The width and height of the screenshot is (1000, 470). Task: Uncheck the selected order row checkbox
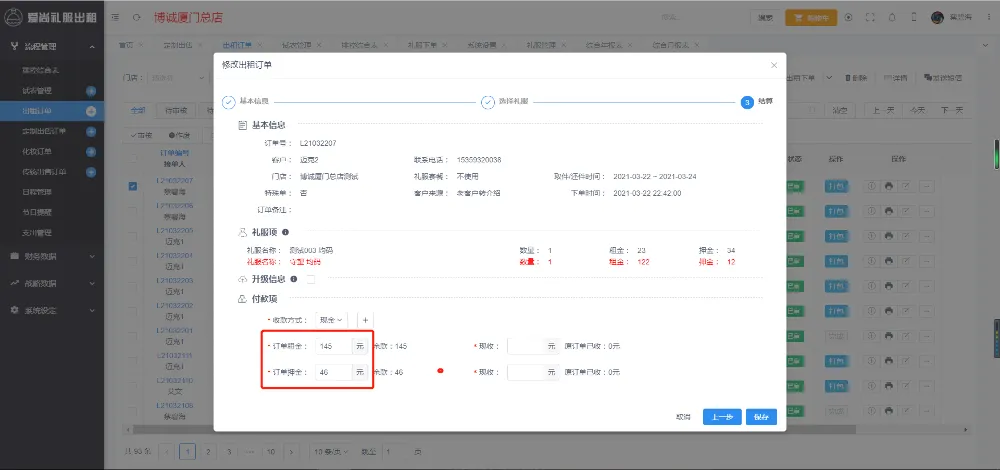point(133,186)
